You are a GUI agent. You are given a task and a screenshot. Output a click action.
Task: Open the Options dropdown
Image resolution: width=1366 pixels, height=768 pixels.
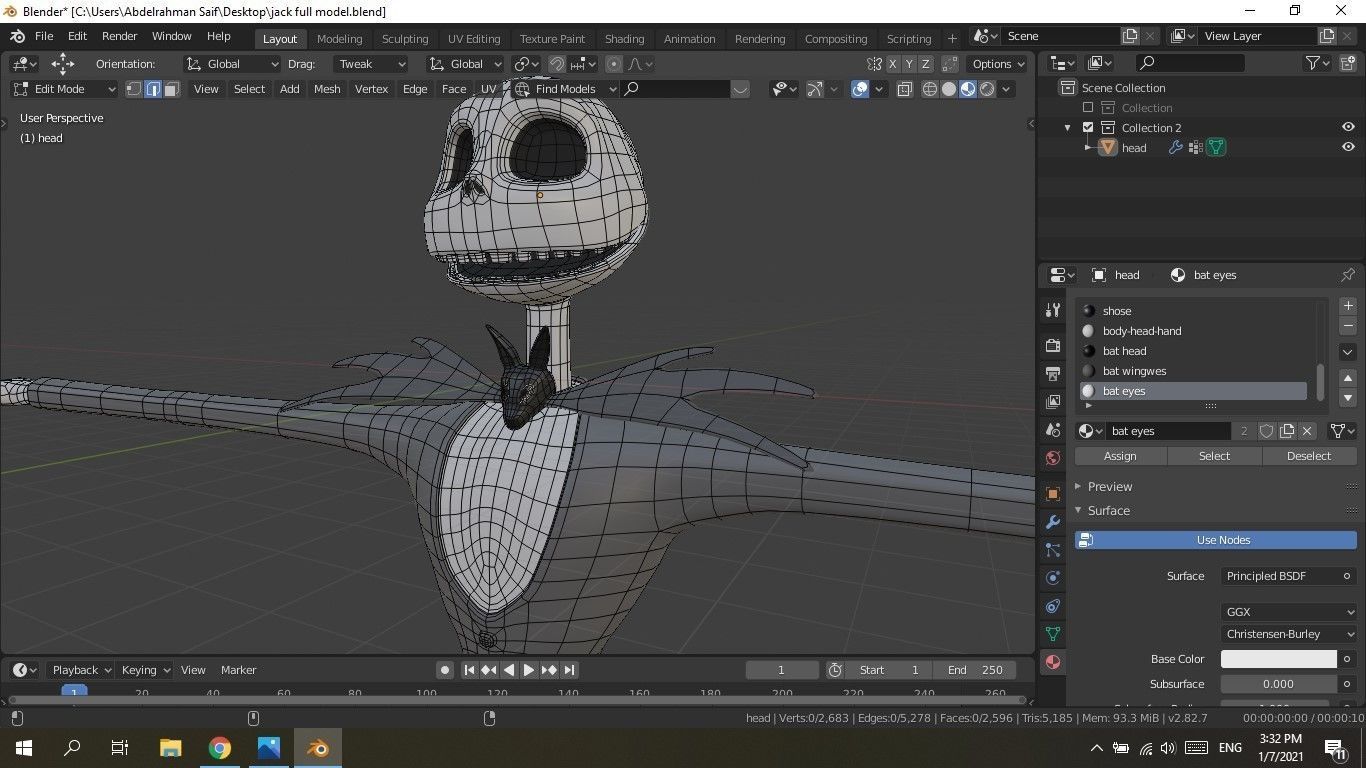[998, 64]
